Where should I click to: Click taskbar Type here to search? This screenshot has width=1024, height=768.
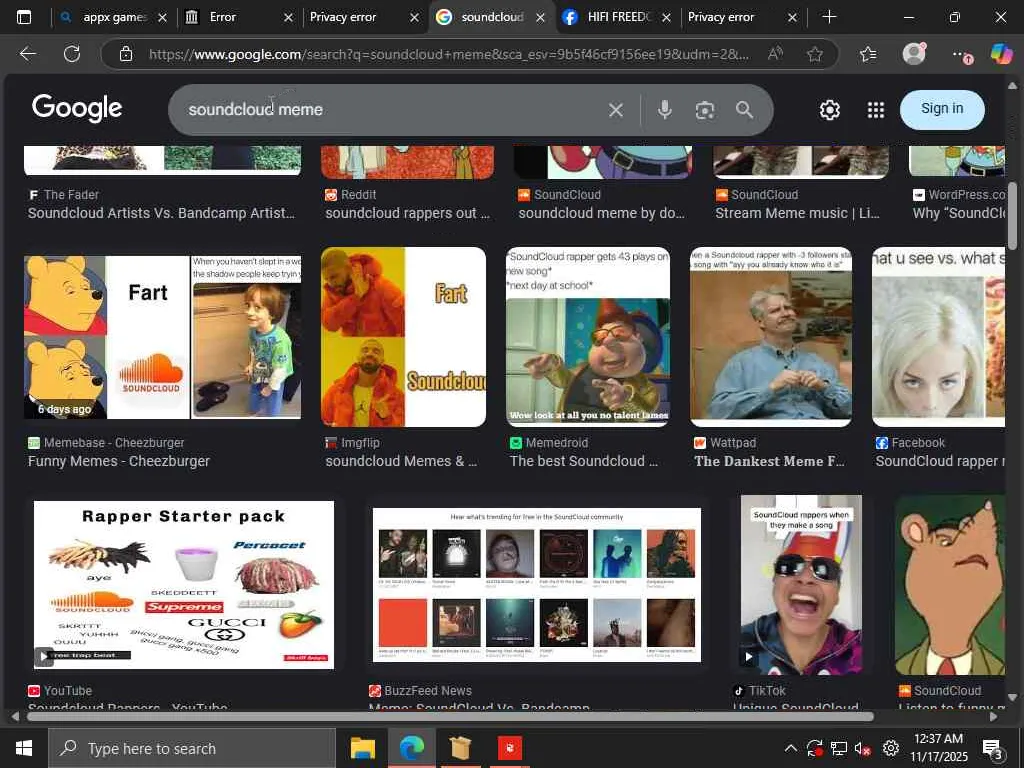click(192, 748)
